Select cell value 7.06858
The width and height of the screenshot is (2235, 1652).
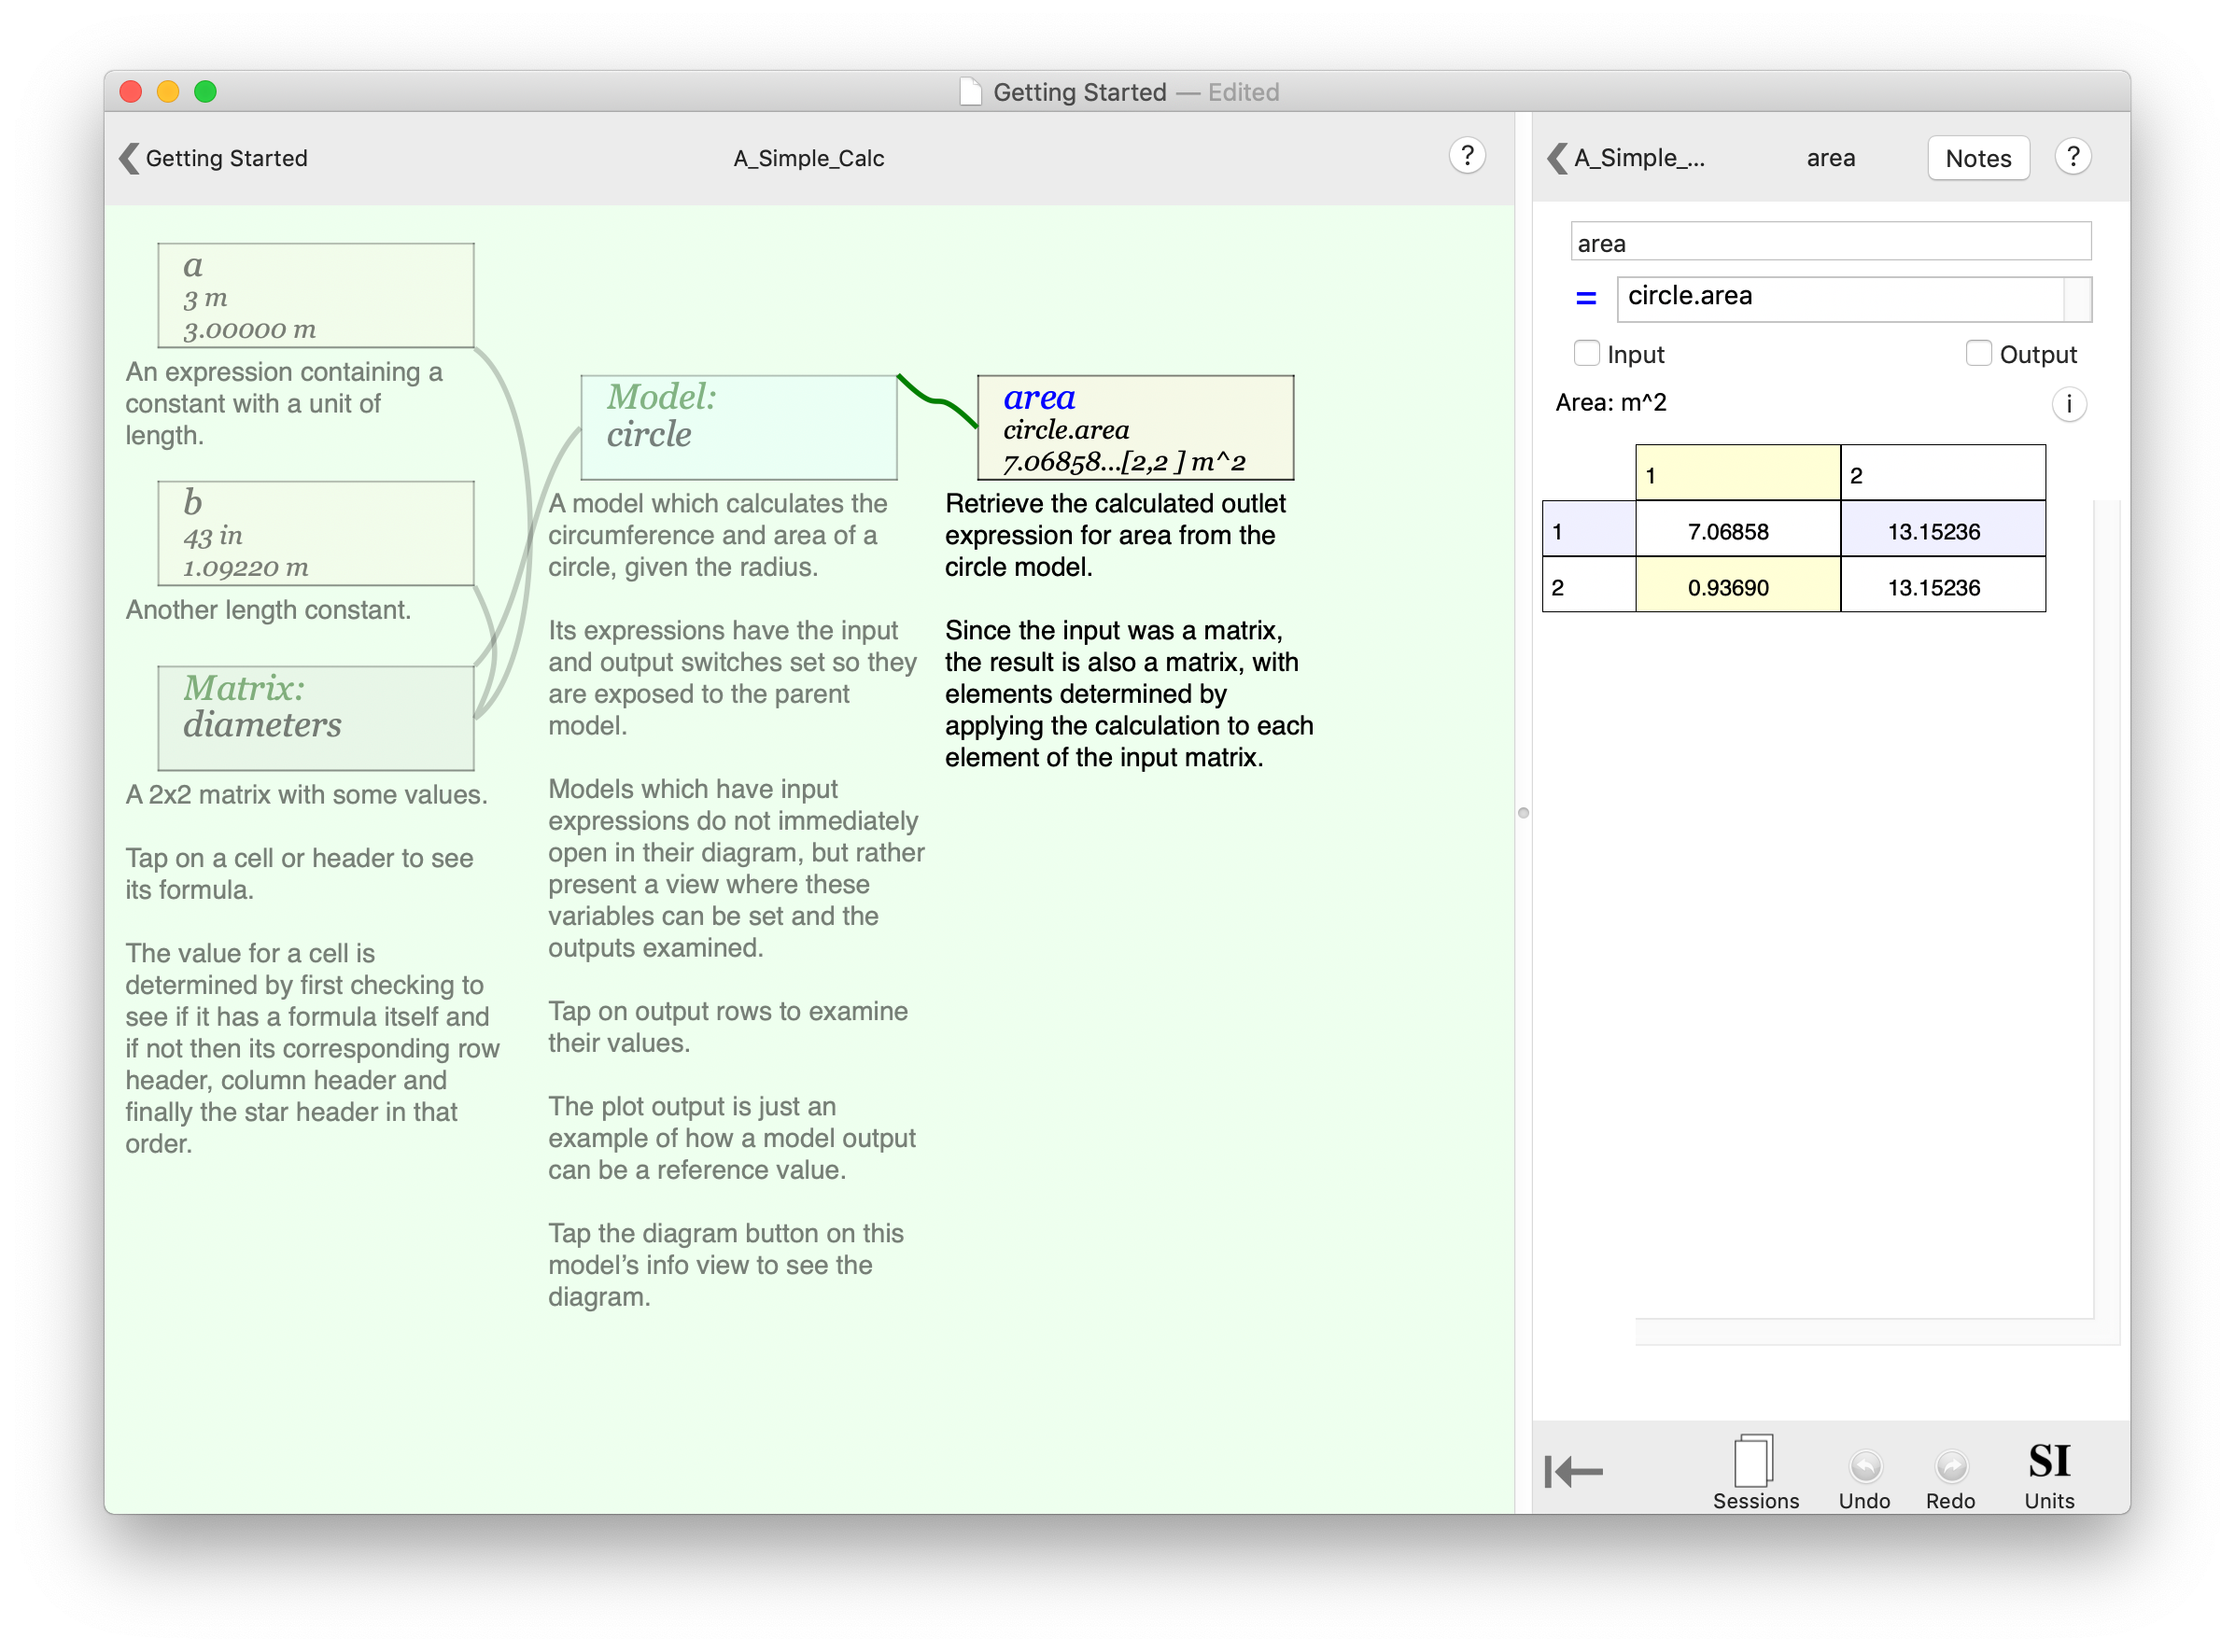[1737, 530]
